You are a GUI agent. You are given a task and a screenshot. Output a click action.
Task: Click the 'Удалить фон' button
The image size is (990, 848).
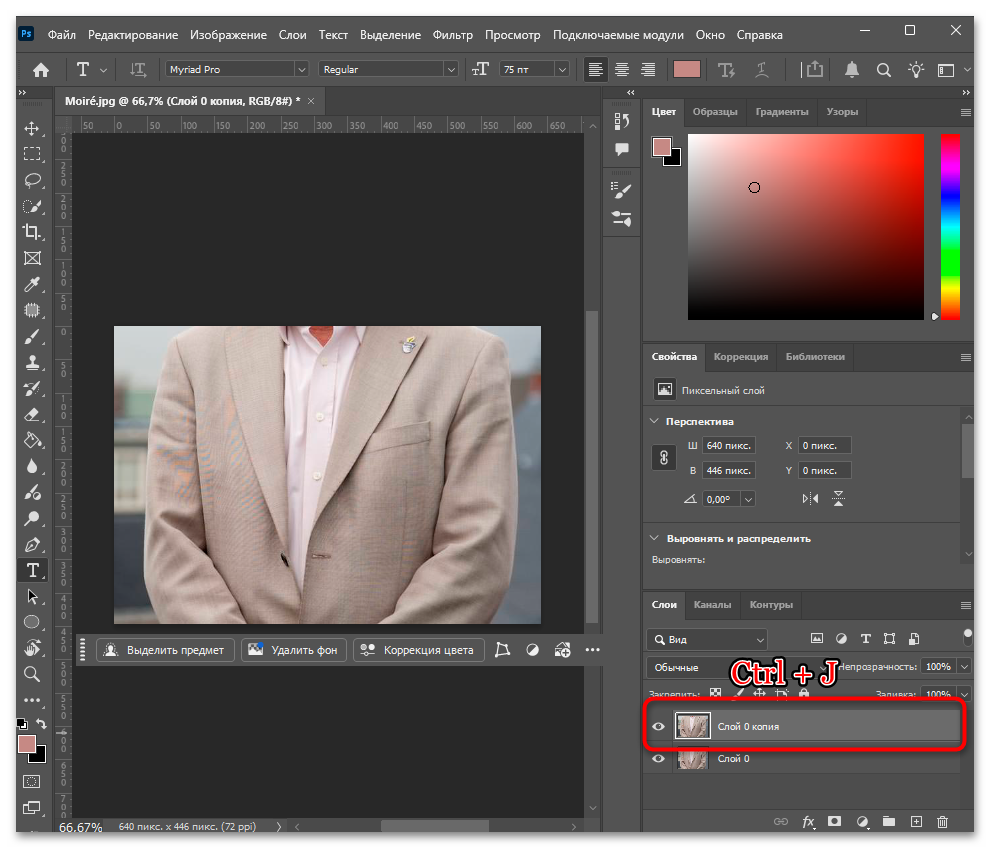(294, 650)
